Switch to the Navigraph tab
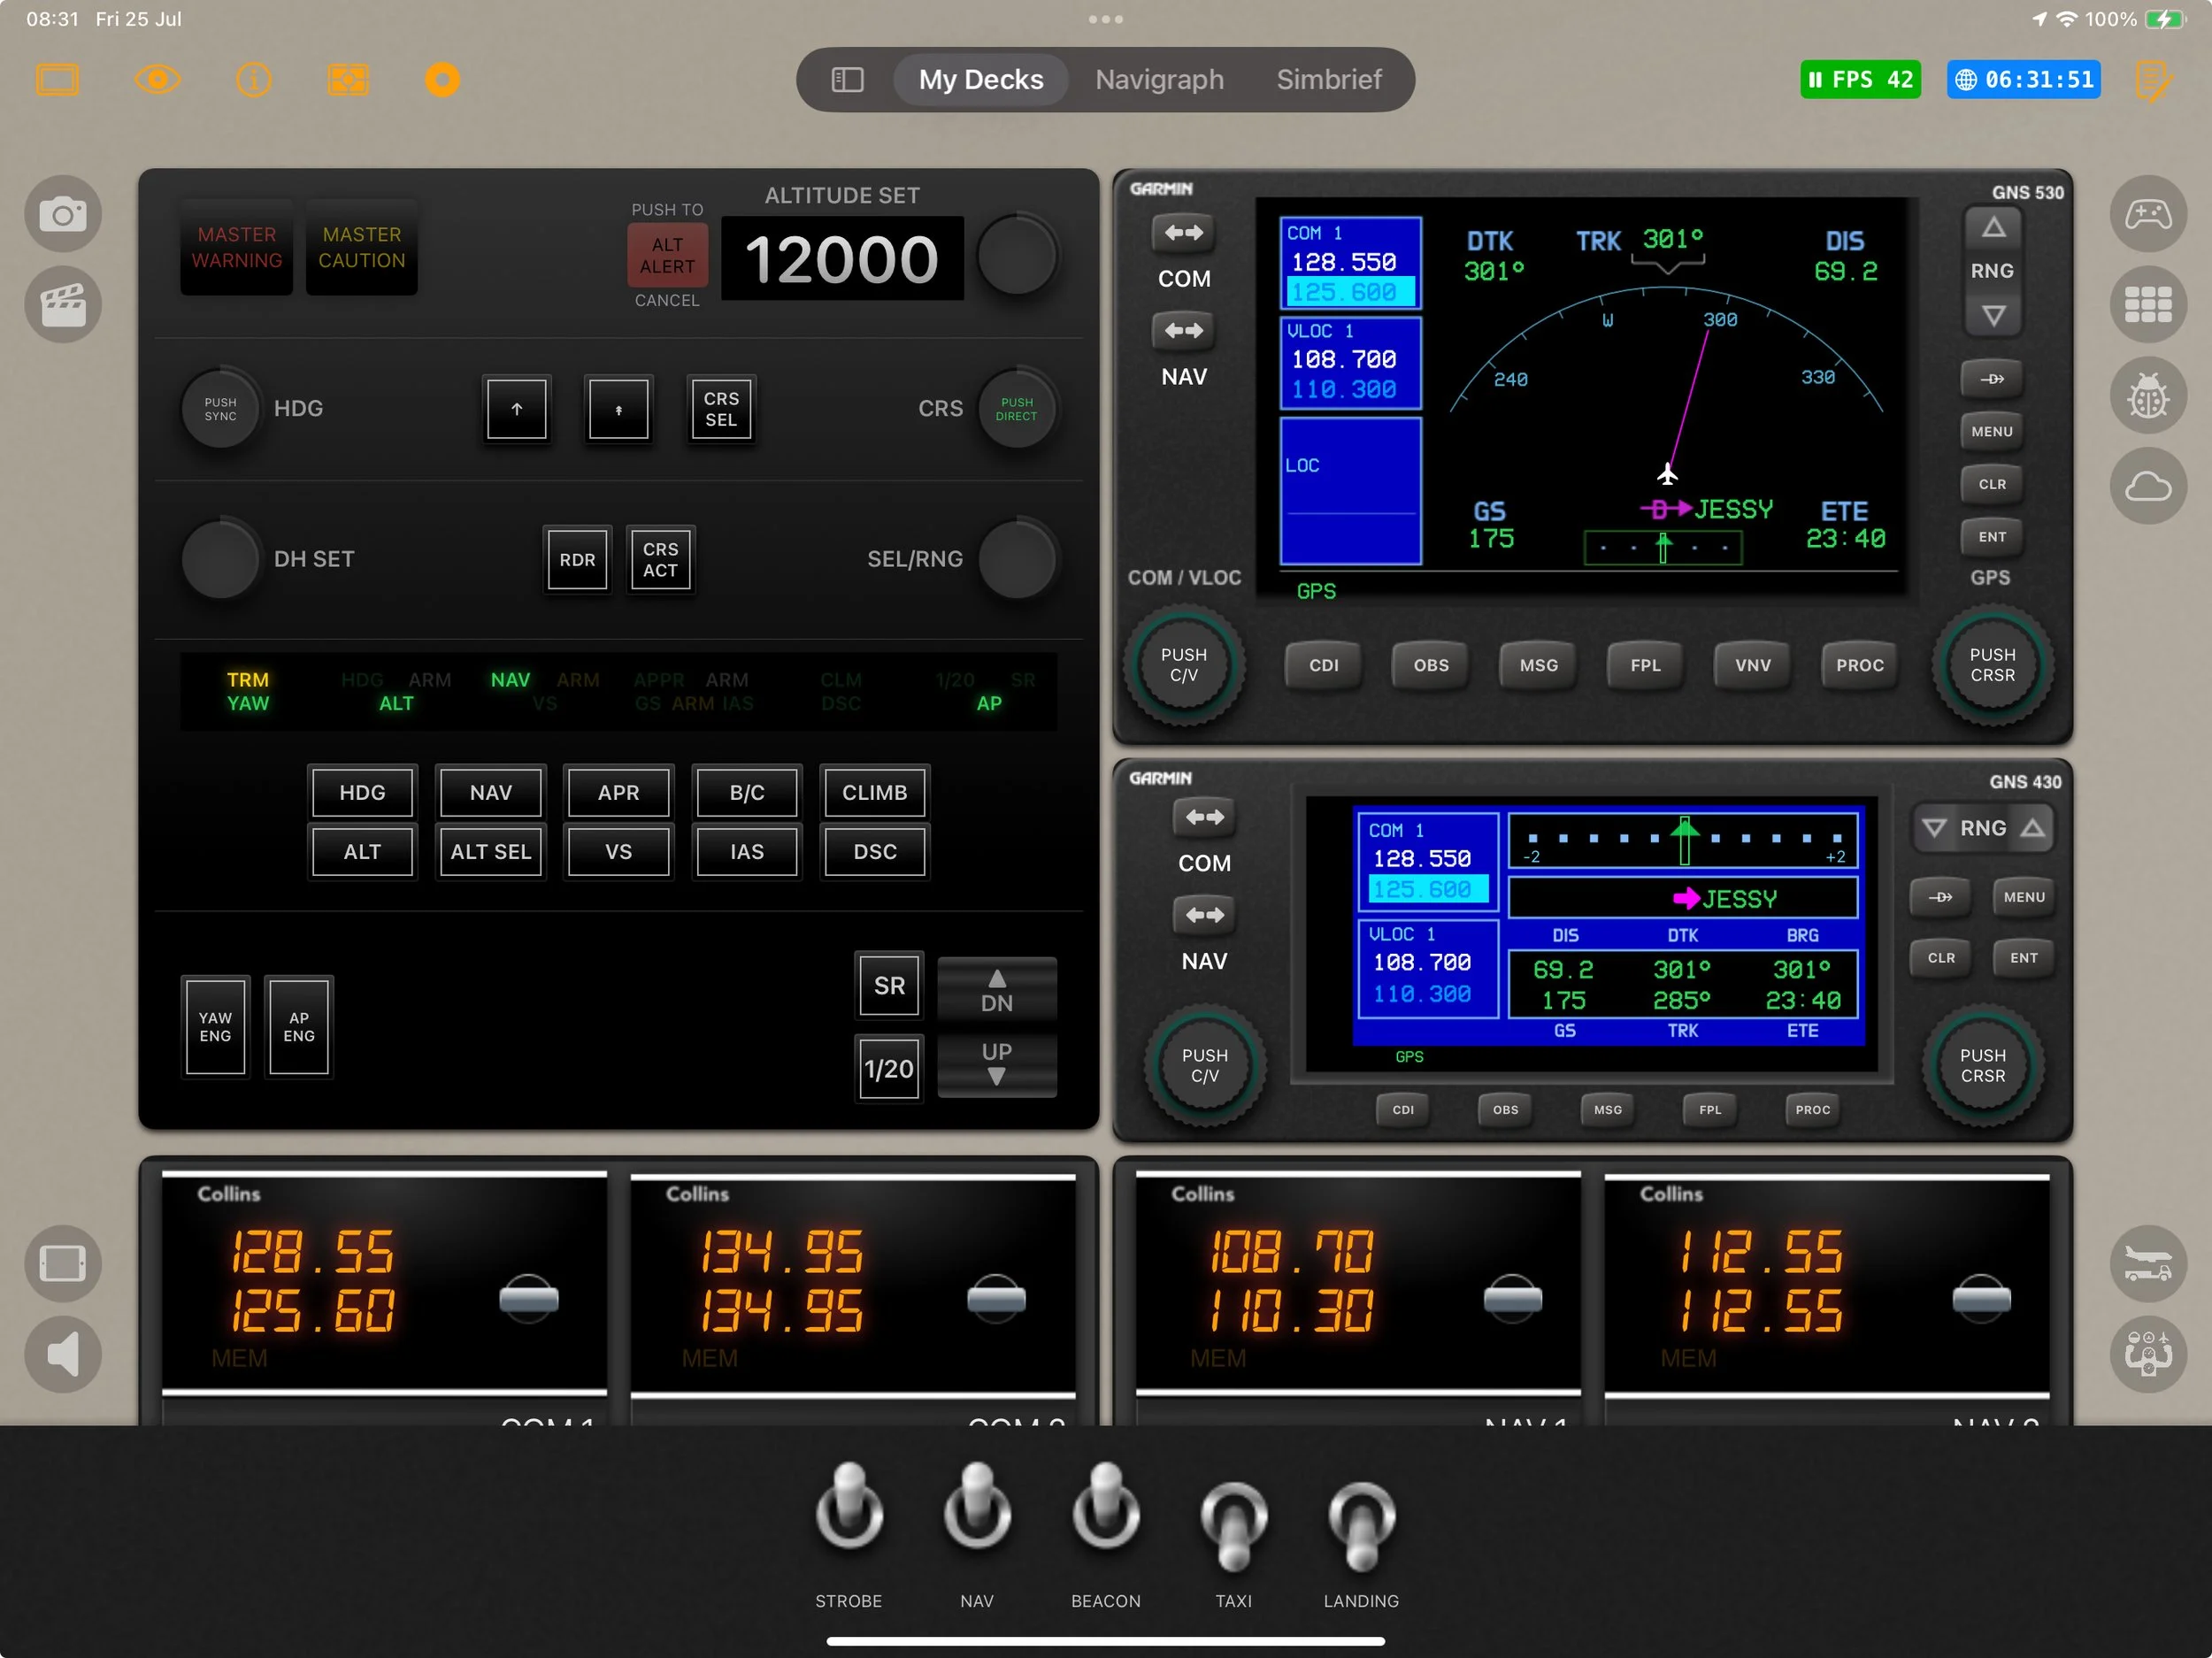 [x=1159, y=79]
